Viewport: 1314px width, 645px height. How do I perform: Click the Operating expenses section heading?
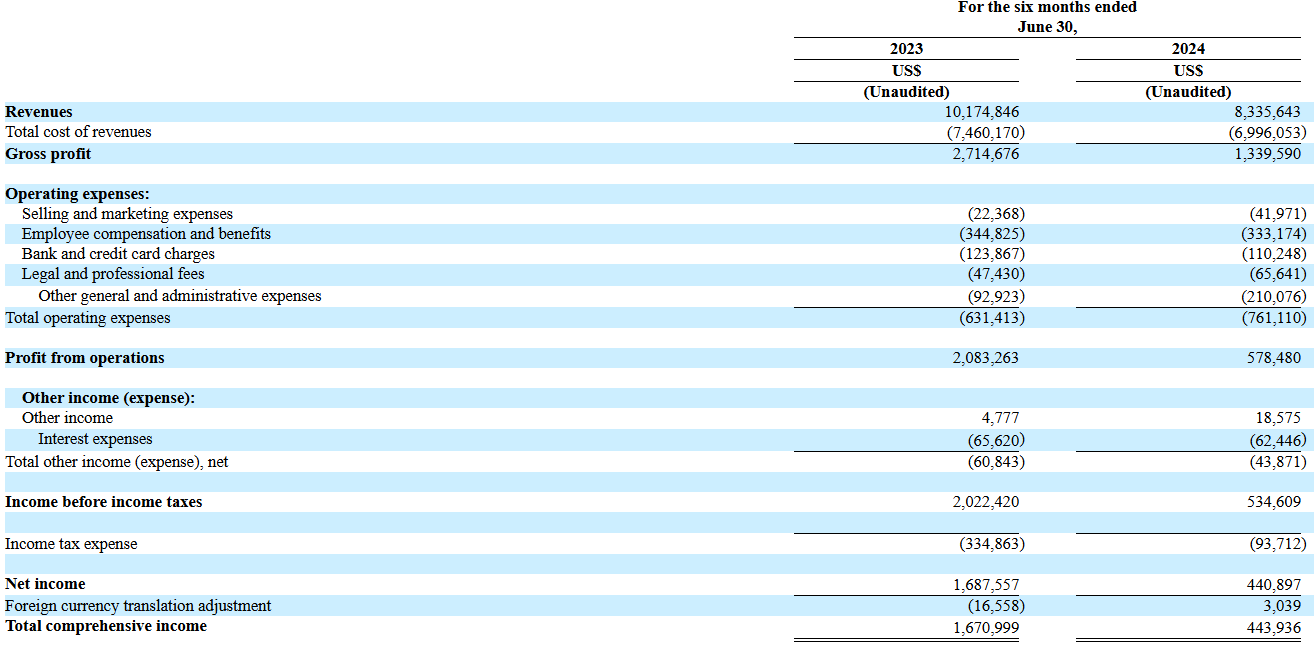[x=77, y=194]
